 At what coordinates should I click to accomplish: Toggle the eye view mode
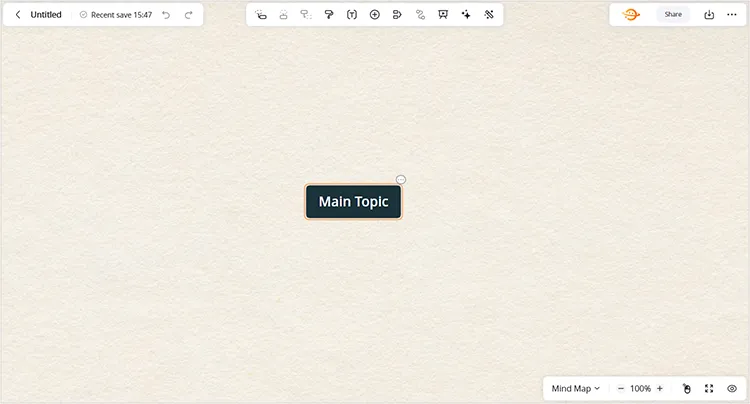click(x=732, y=389)
